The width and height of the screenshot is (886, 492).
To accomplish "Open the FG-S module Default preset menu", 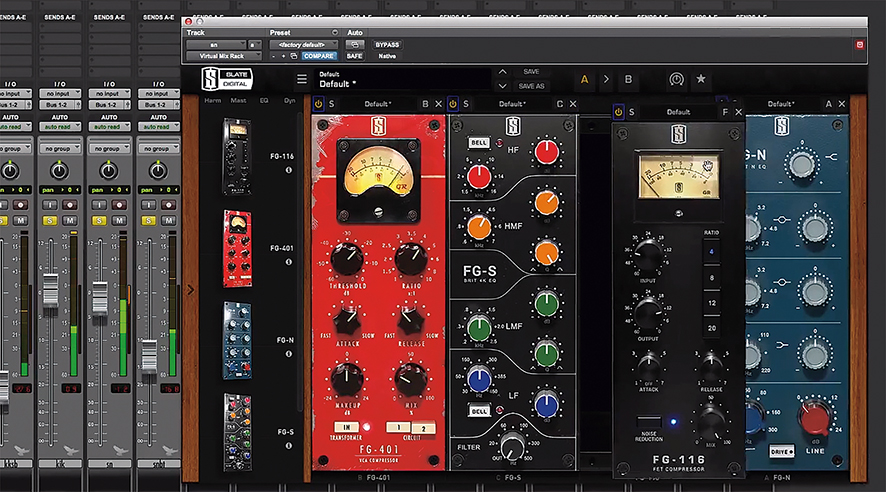I will coord(512,104).
